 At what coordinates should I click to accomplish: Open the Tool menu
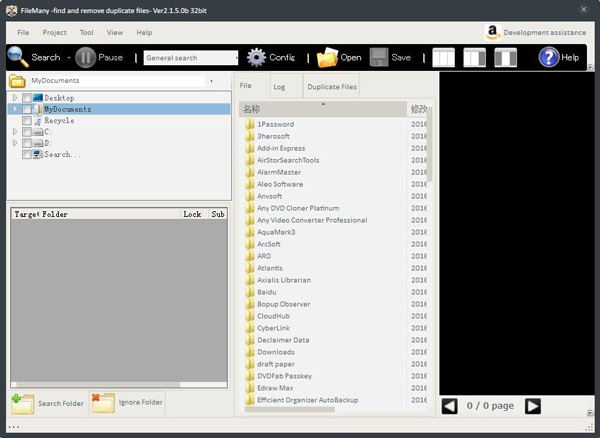click(x=86, y=33)
